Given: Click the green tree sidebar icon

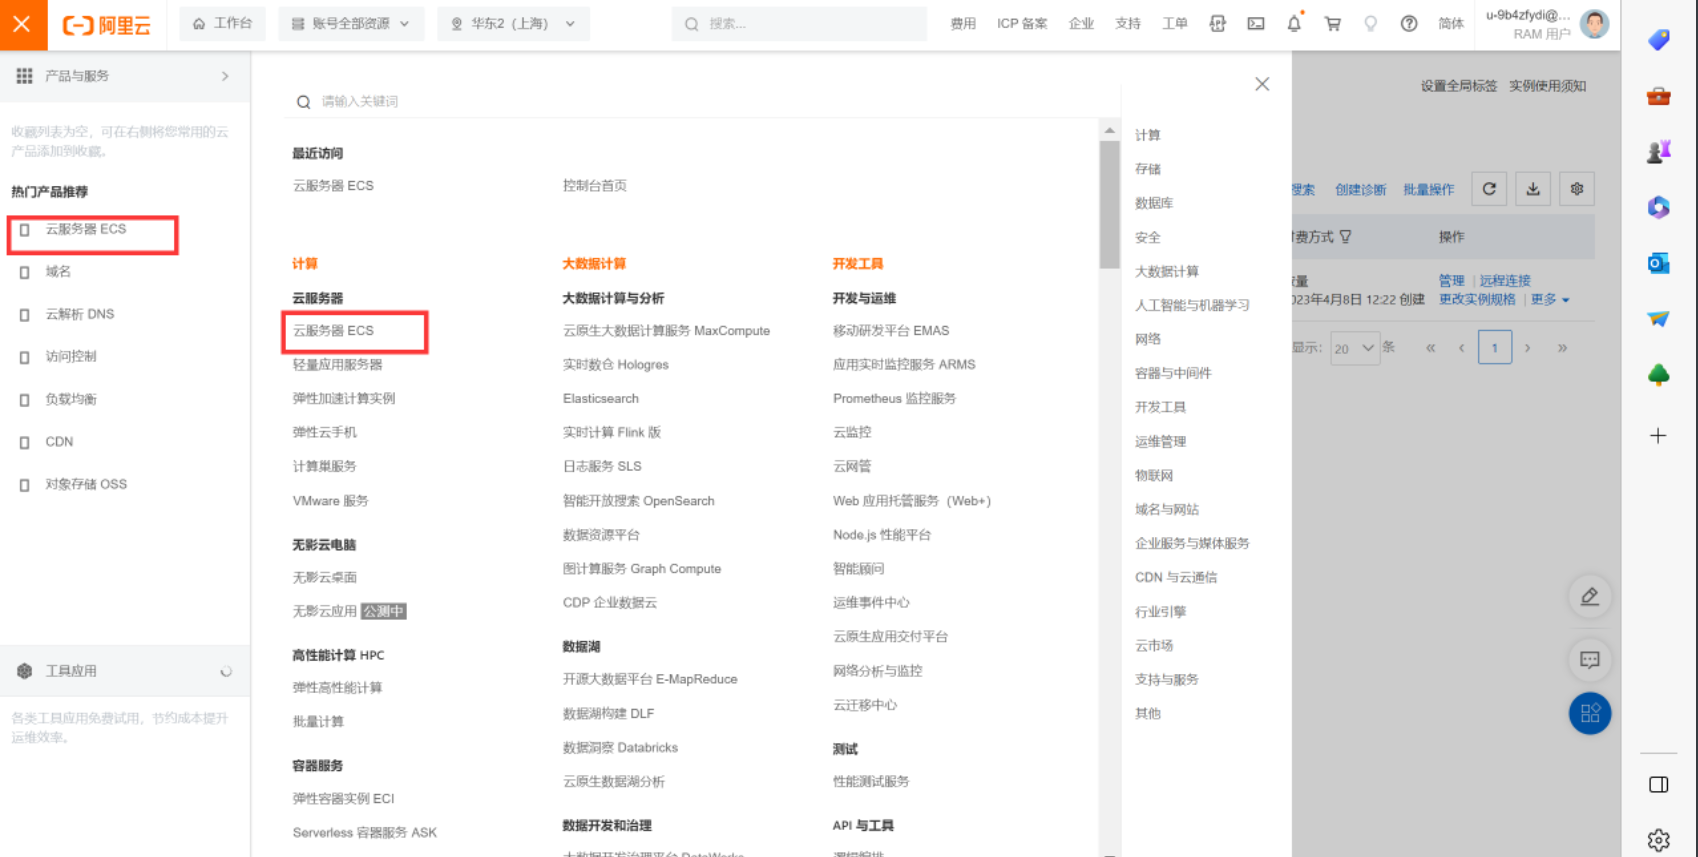Looking at the screenshot, I should point(1658,375).
